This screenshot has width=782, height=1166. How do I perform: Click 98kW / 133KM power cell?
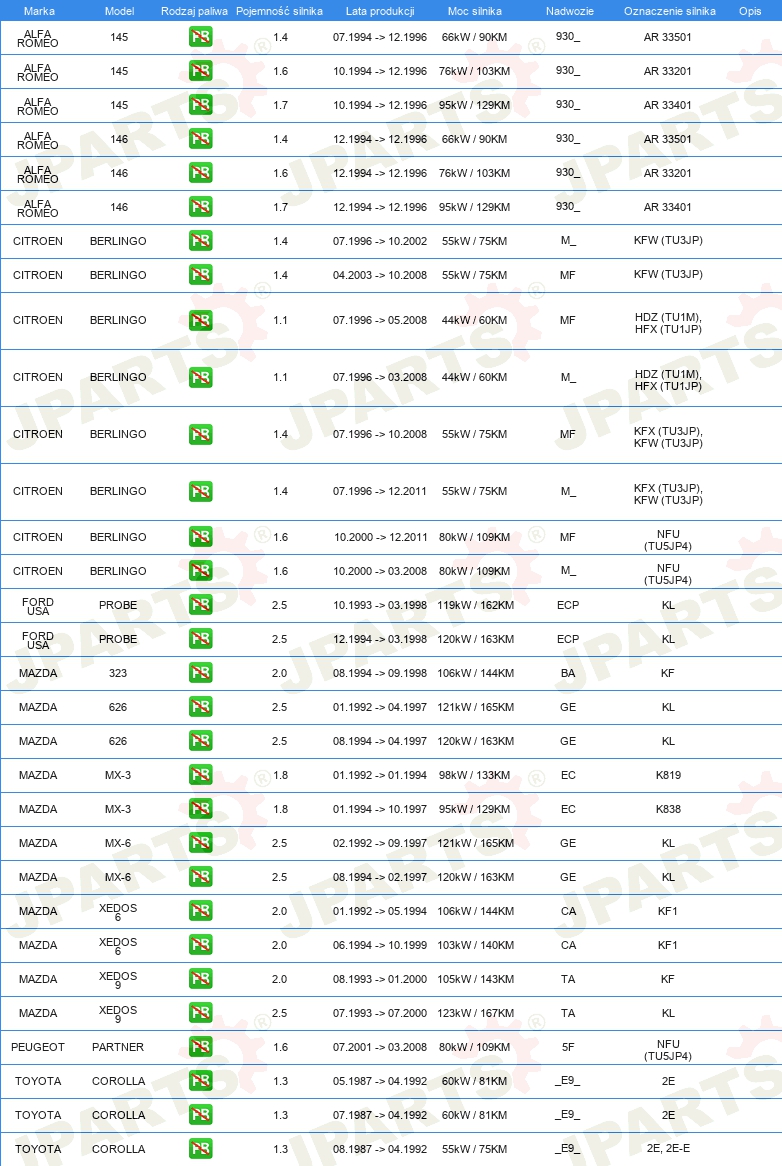click(474, 775)
